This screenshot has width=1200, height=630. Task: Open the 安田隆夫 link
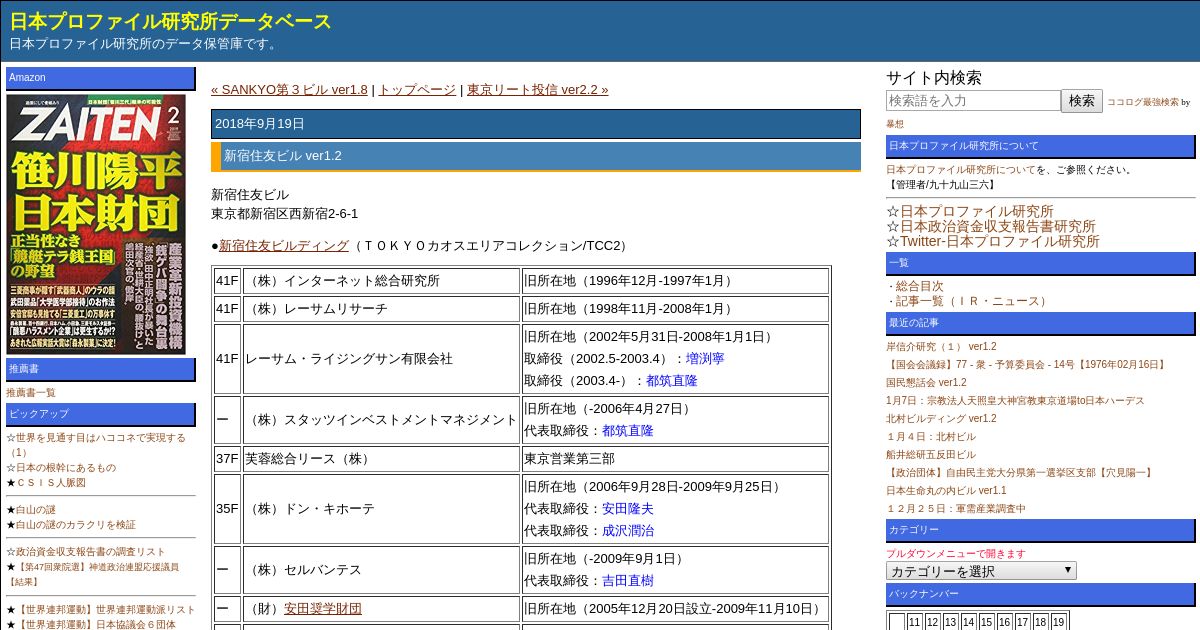[627, 508]
